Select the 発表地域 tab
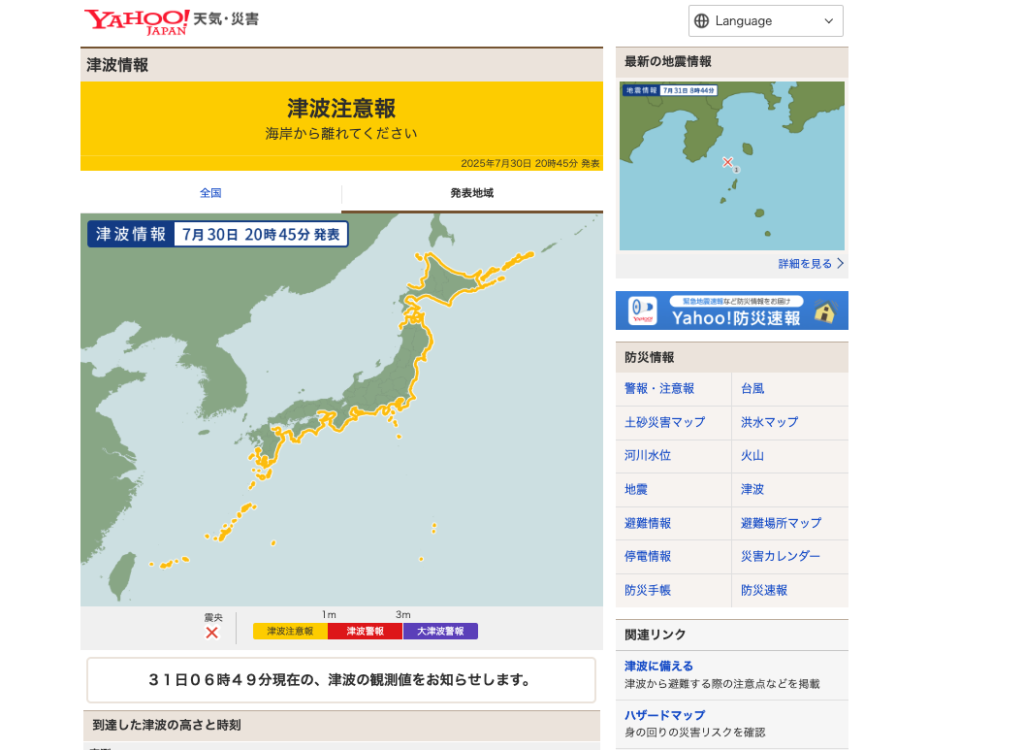This screenshot has width=1024, height=750. [472, 193]
